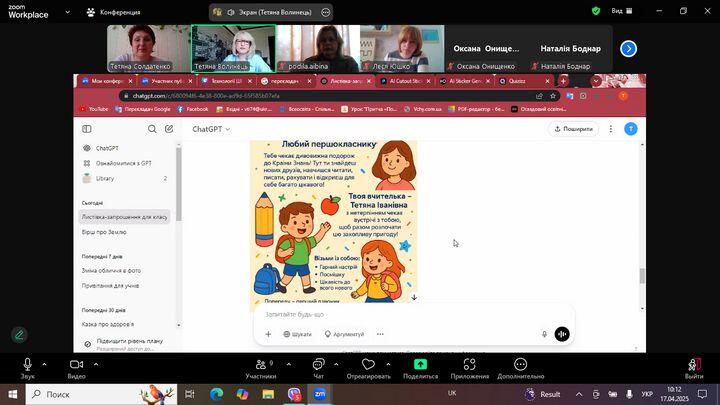This screenshot has width=720, height=405.
Task: Select ChatGPT in the sidebar
Action: [x=125, y=148]
